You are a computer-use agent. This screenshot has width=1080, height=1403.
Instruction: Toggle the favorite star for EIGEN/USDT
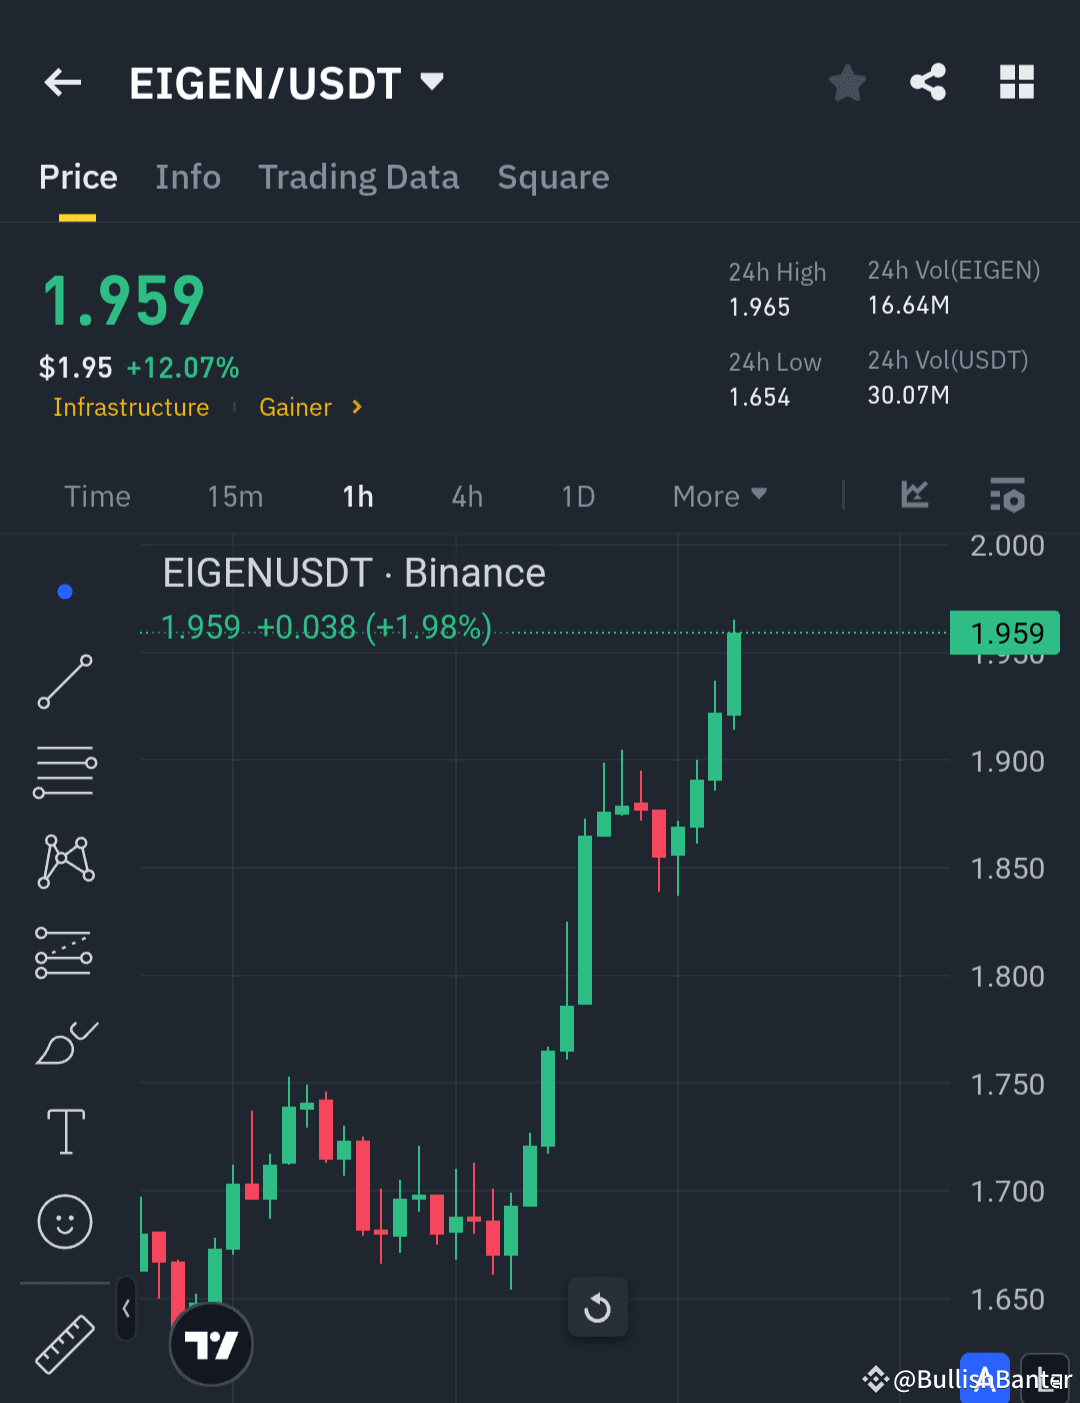click(847, 83)
